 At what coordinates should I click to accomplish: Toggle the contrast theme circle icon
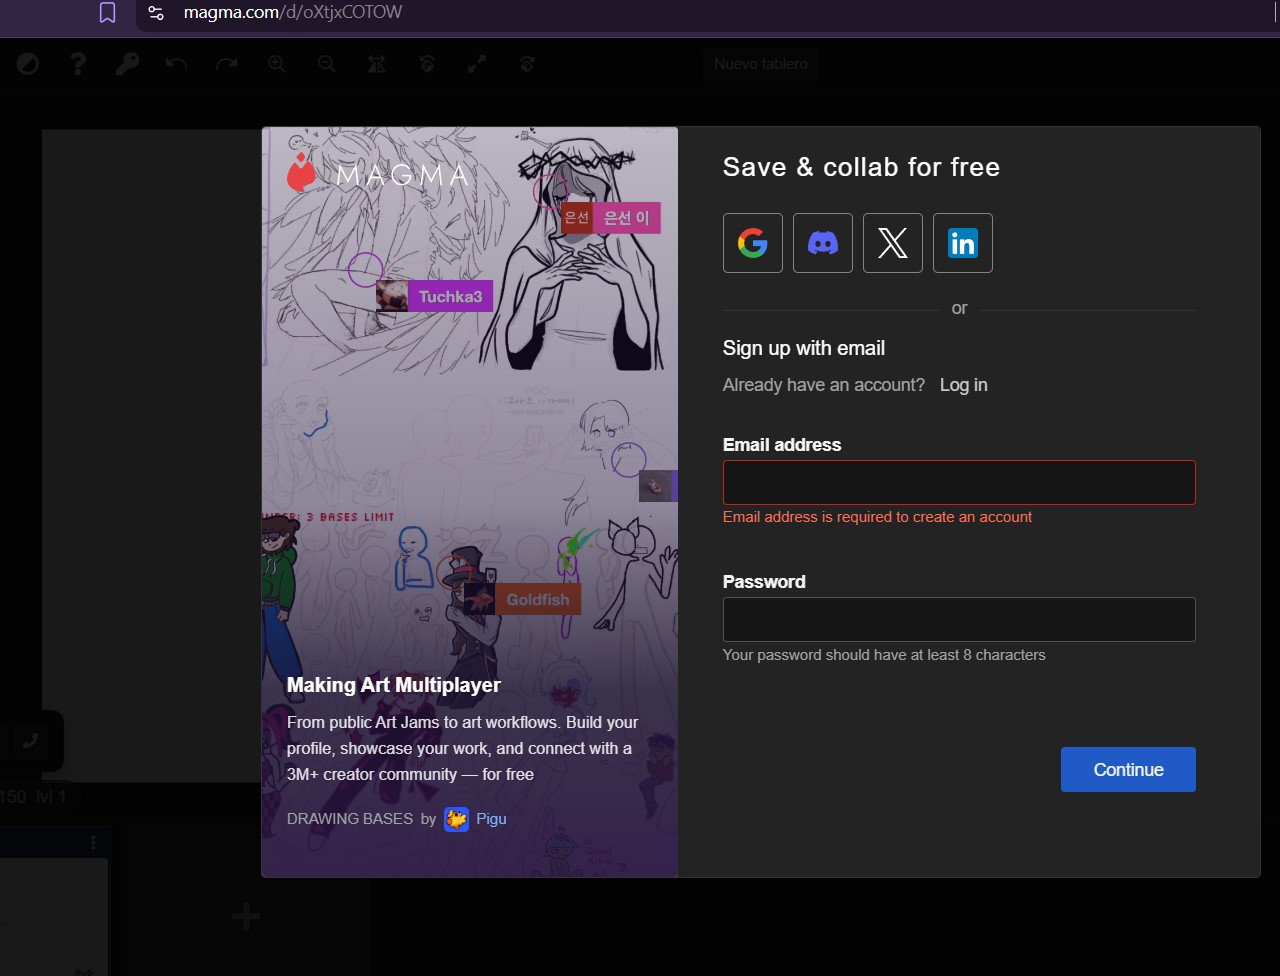[x=28, y=64]
